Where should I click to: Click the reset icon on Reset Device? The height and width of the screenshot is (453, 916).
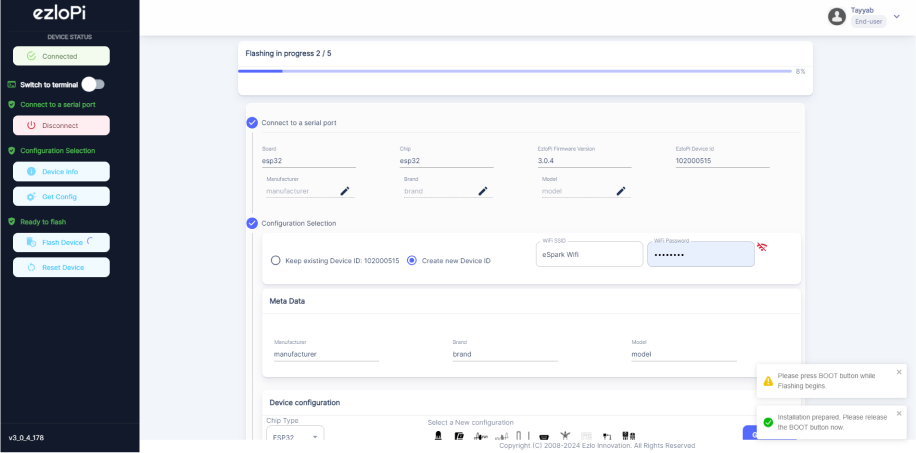[x=32, y=268]
